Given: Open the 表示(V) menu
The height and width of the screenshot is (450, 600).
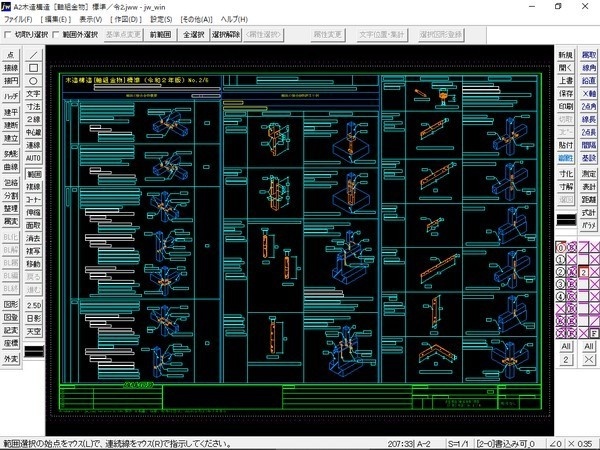Looking at the screenshot, I should (x=91, y=19).
